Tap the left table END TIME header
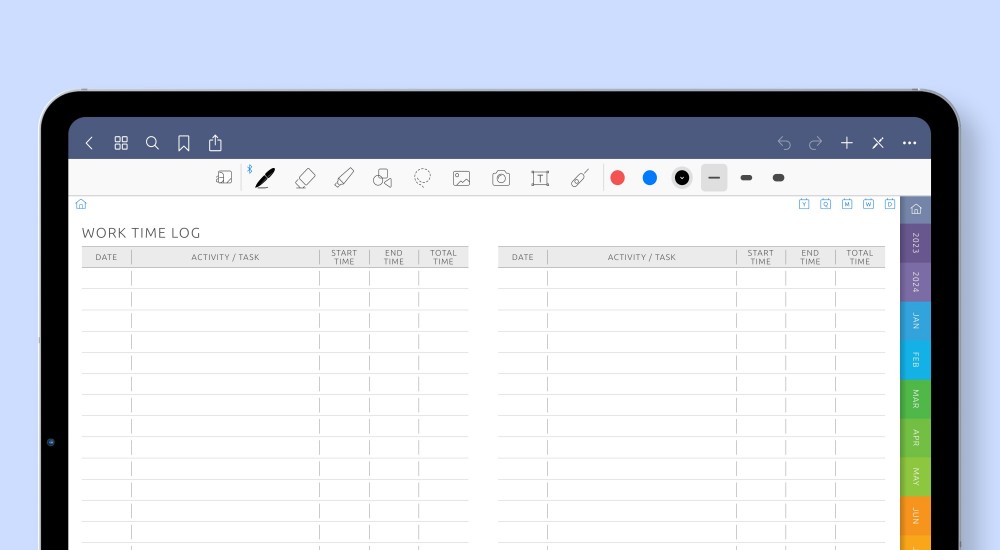The image size is (1000, 550). click(393, 257)
